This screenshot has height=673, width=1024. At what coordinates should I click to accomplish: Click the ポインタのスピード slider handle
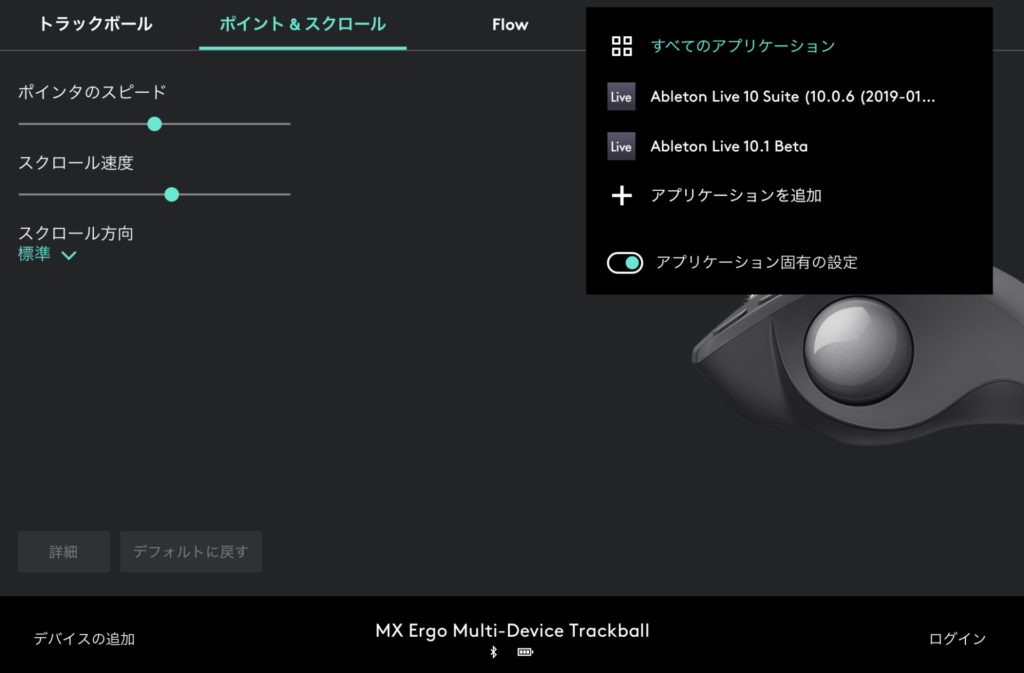point(154,124)
